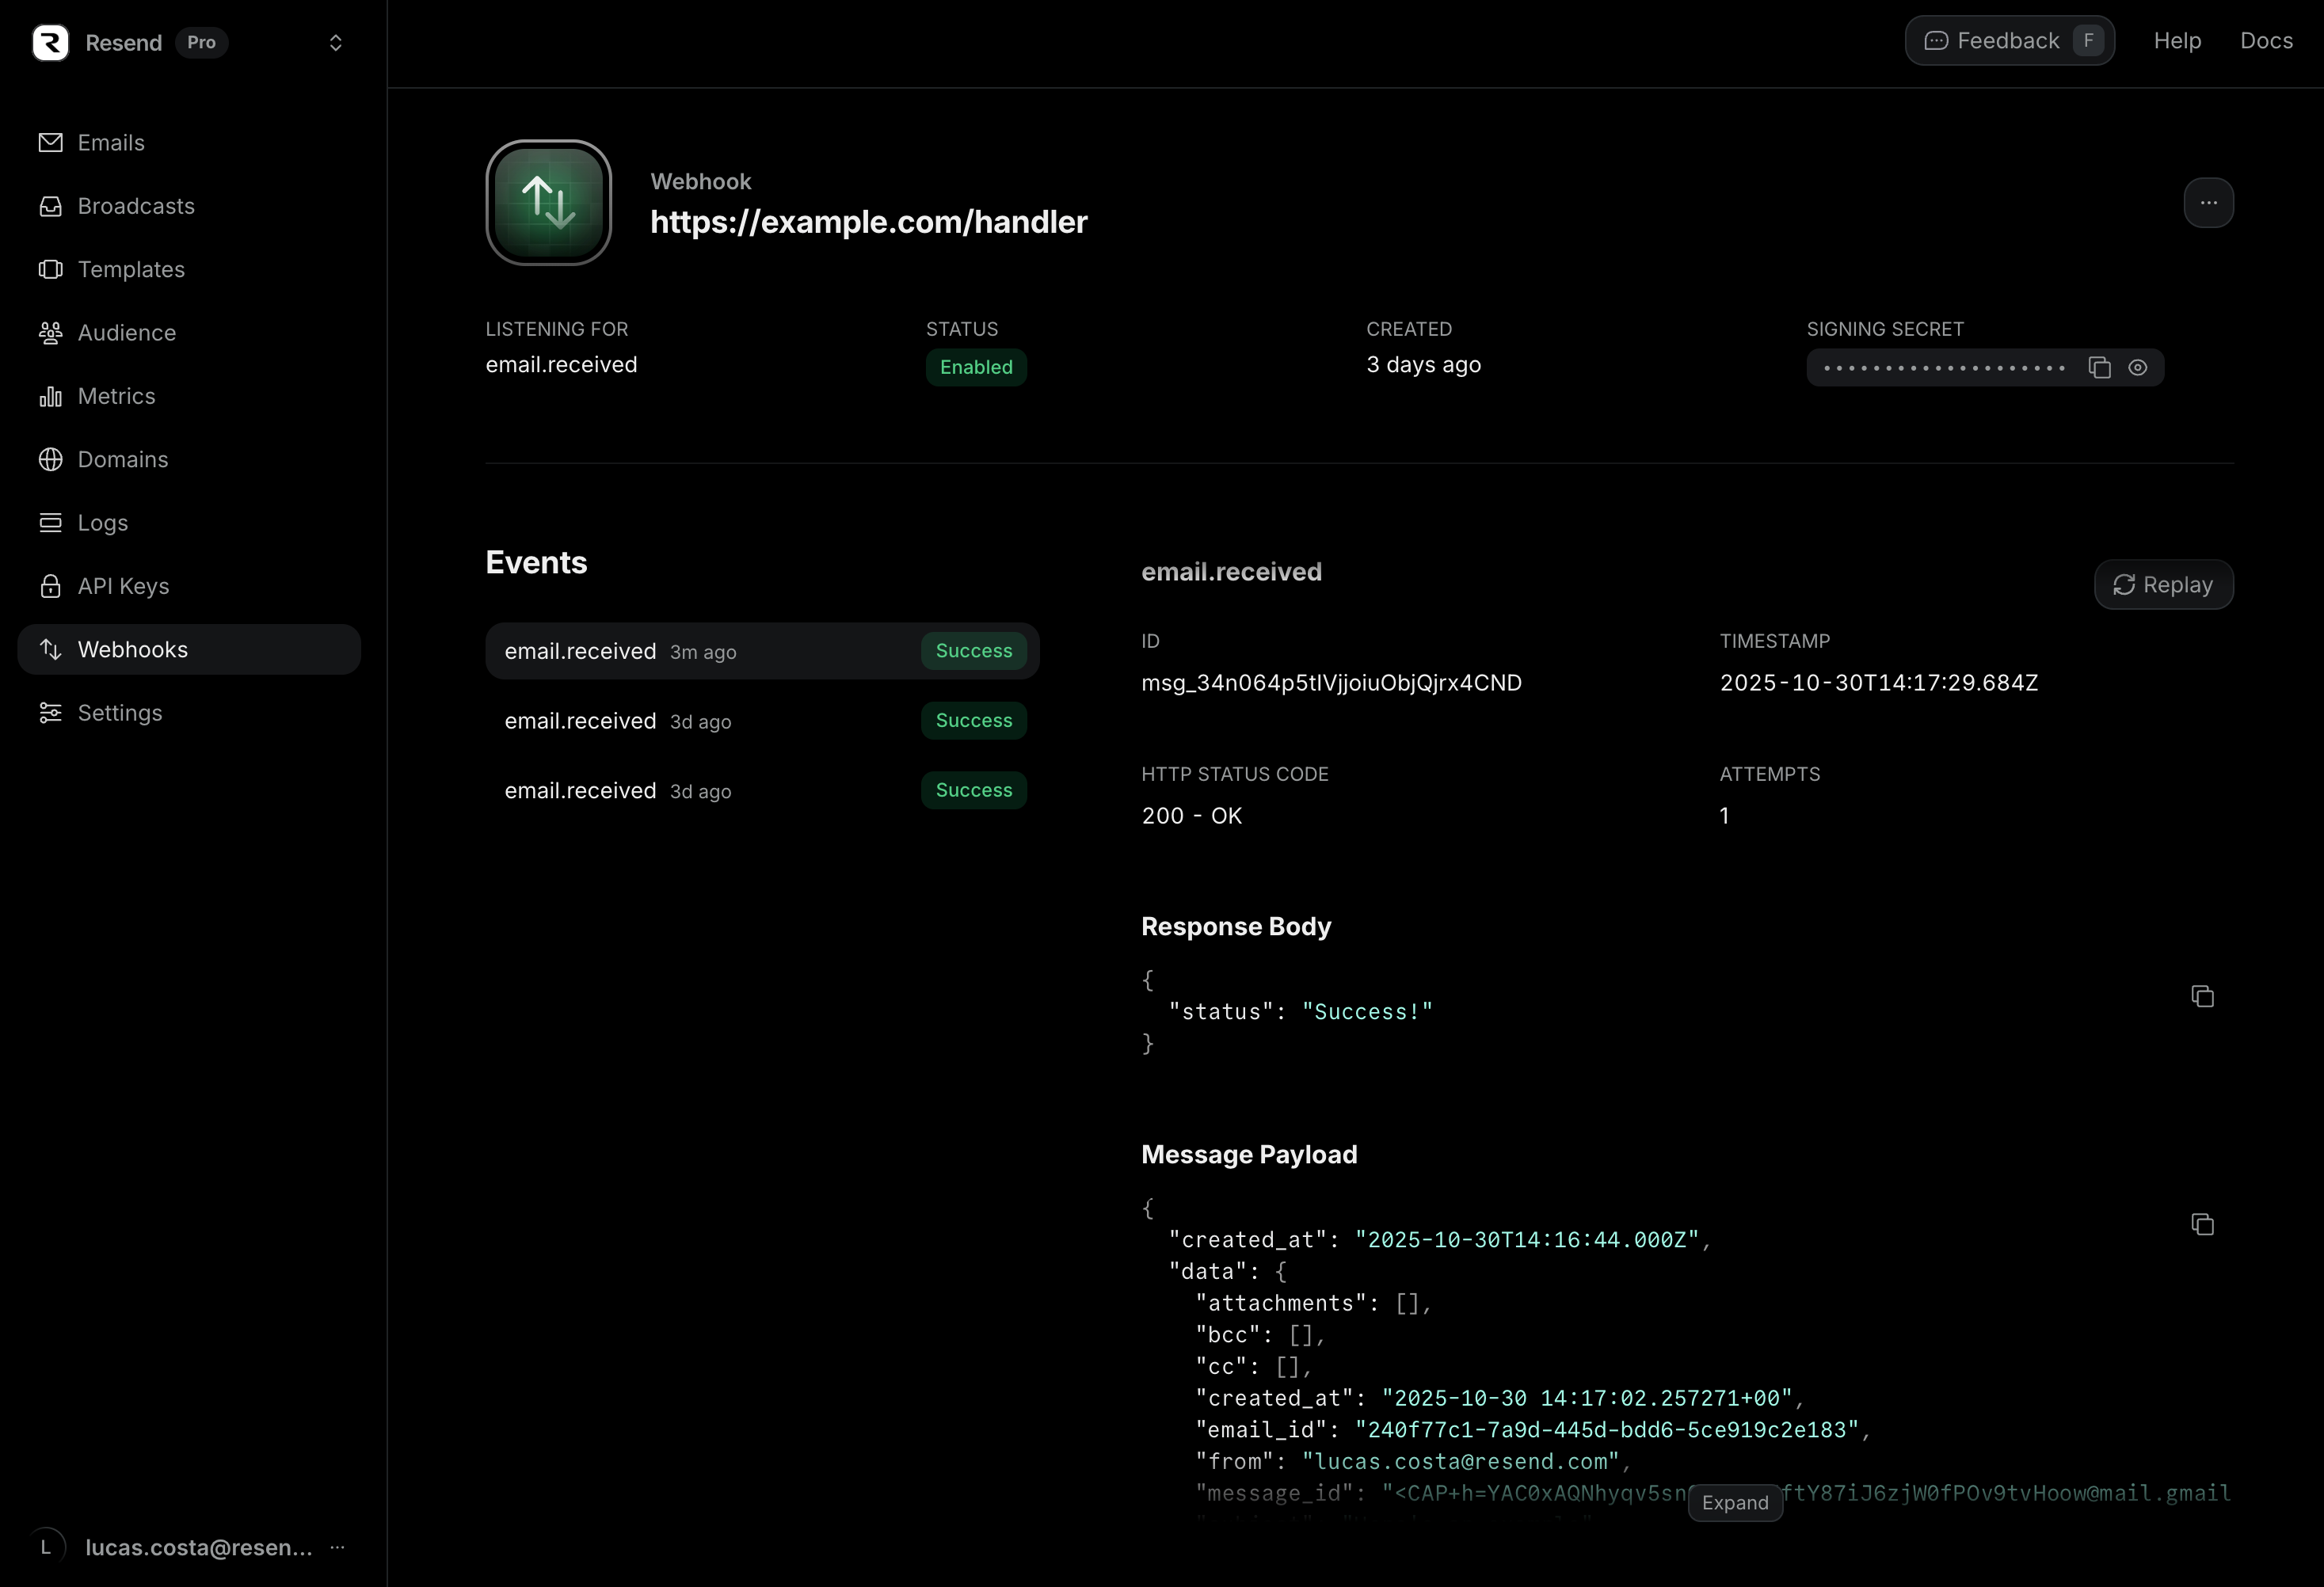2324x1587 pixels.
Task: Open the Emails section from the sidebar
Action: (110, 142)
